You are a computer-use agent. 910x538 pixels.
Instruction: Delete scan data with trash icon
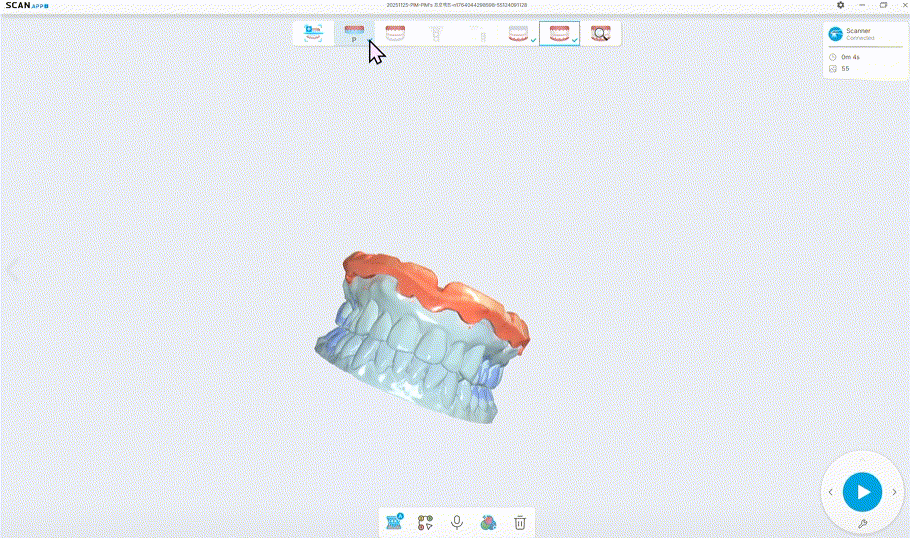[x=520, y=522]
